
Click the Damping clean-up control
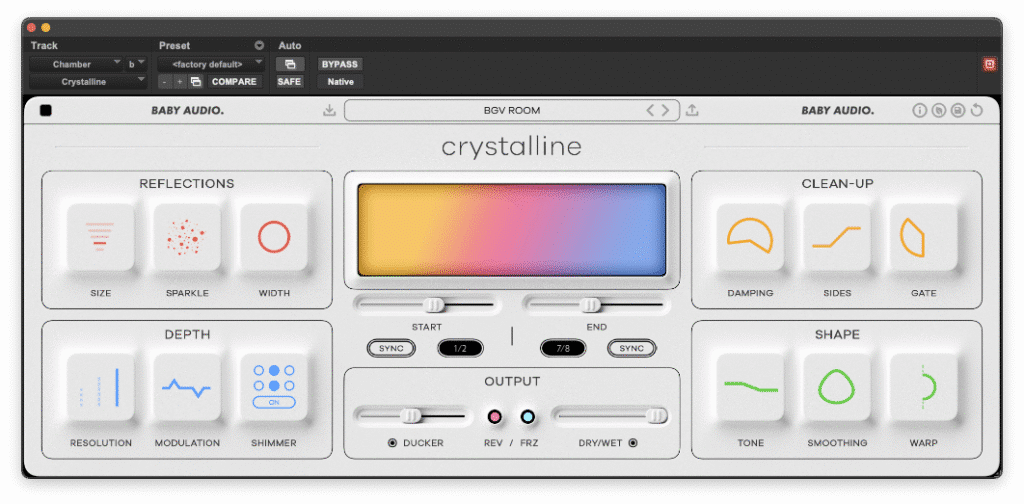[x=750, y=238]
